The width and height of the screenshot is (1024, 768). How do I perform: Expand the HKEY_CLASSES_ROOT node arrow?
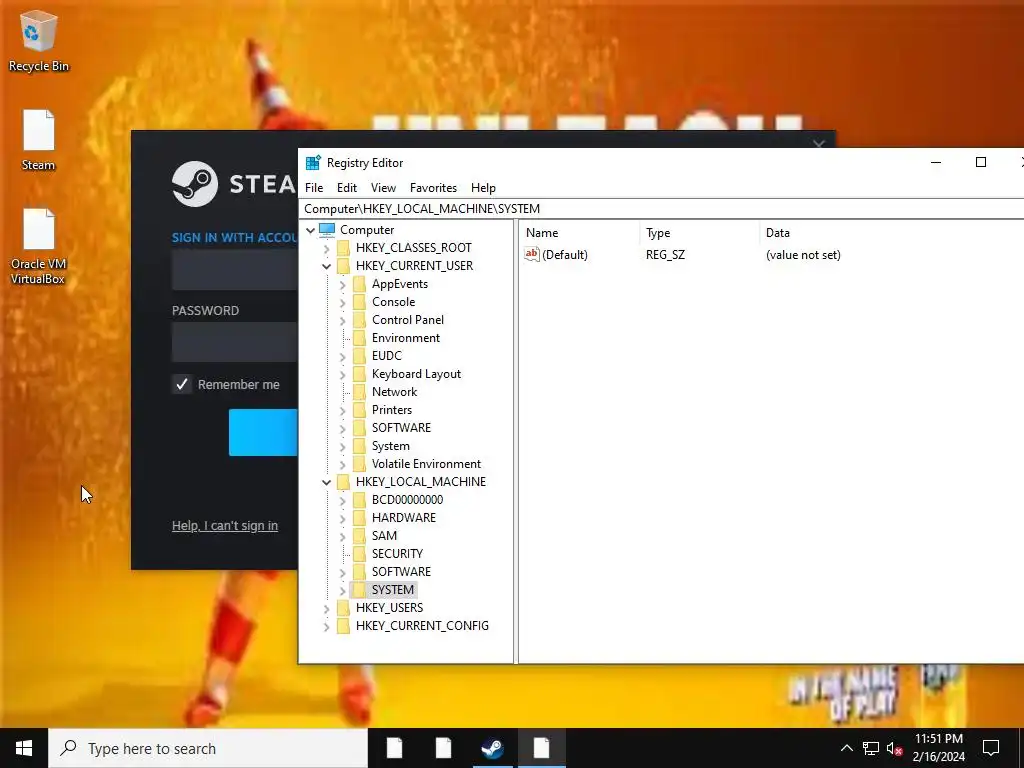point(327,248)
